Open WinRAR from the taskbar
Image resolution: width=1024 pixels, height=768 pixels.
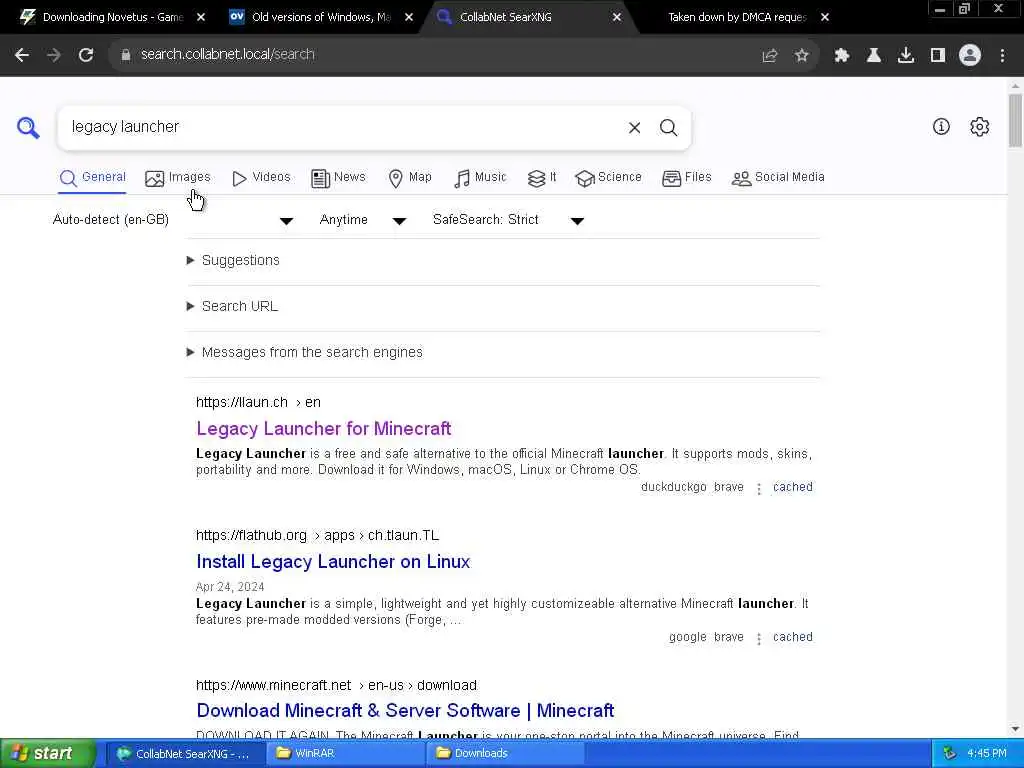tap(346, 754)
